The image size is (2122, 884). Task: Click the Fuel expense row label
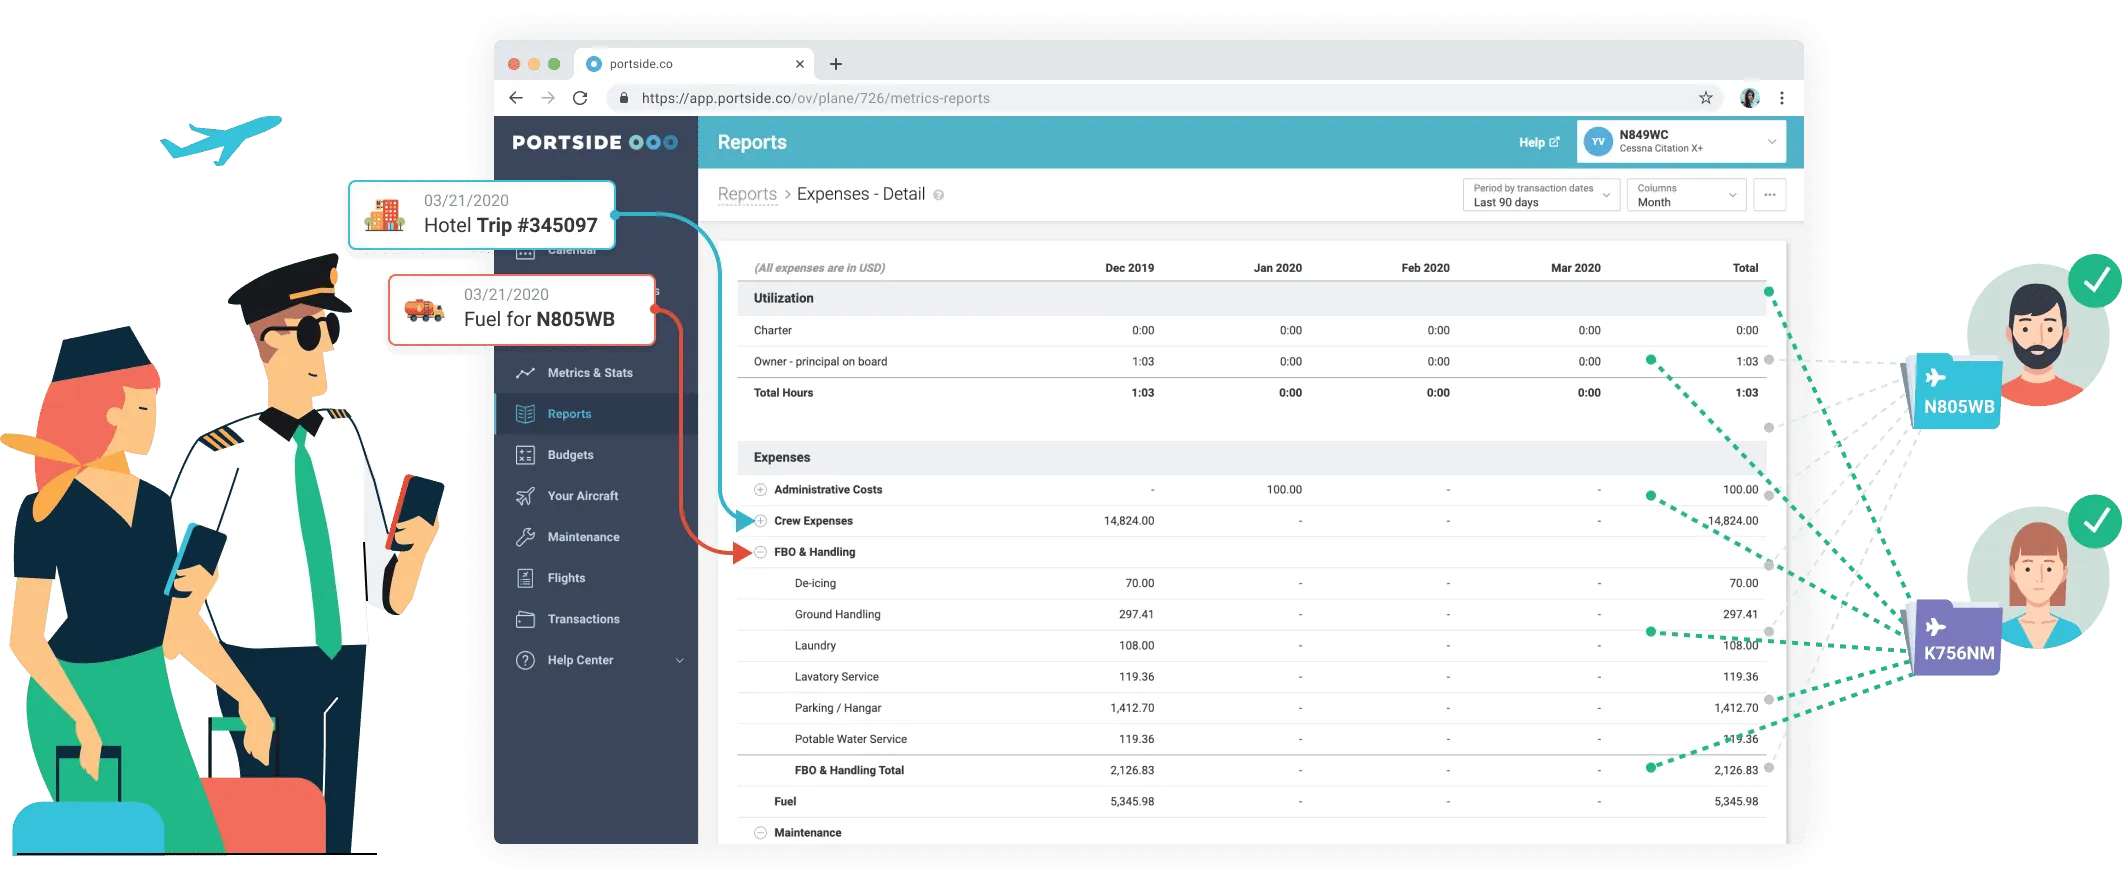(785, 802)
